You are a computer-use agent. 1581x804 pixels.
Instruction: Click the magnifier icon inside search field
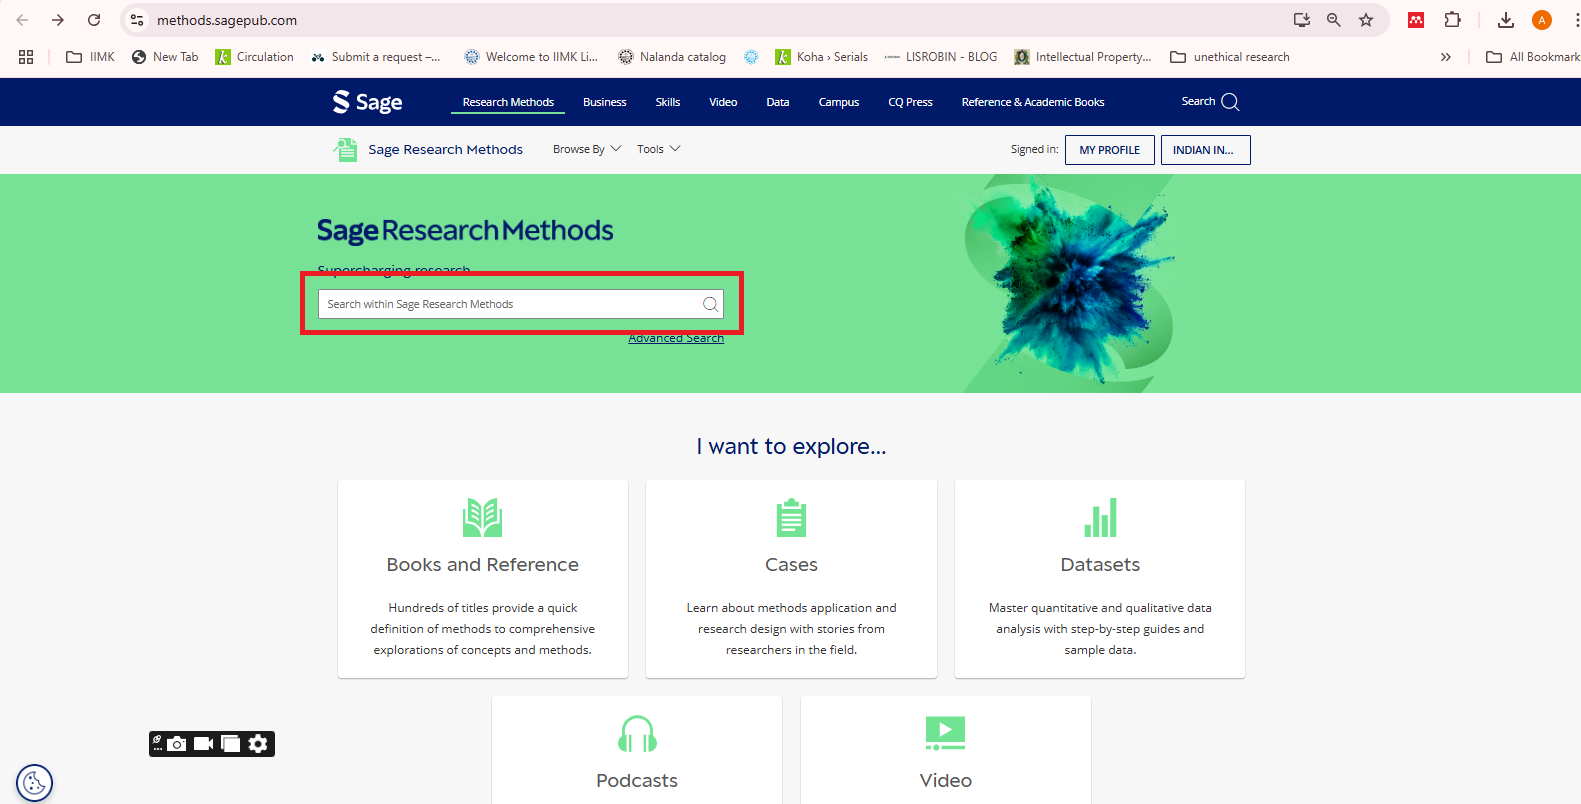[710, 304]
